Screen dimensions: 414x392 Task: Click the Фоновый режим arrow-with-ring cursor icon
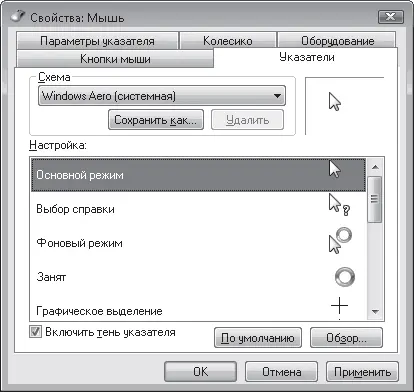[x=340, y=241]
